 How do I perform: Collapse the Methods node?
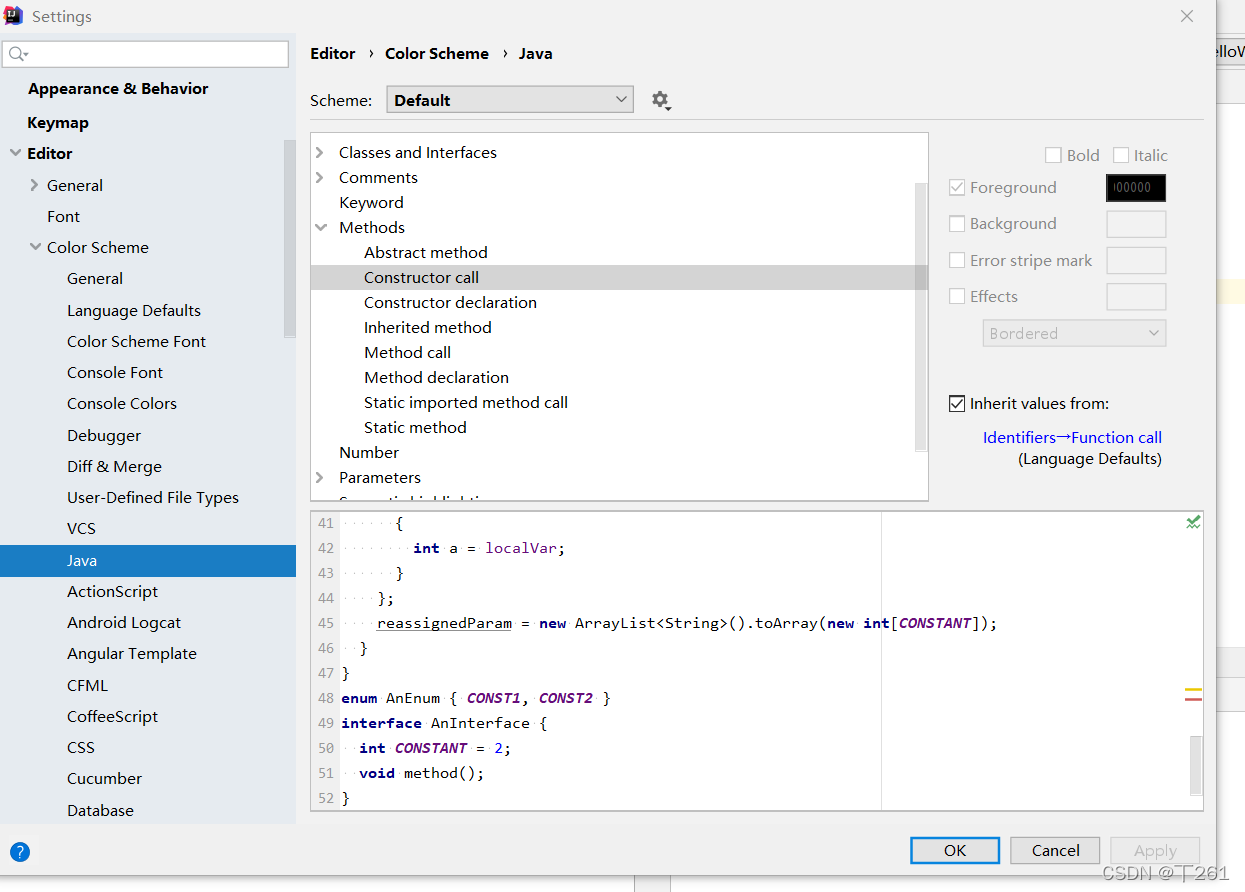pyautogui.click(x=321, y=227)
